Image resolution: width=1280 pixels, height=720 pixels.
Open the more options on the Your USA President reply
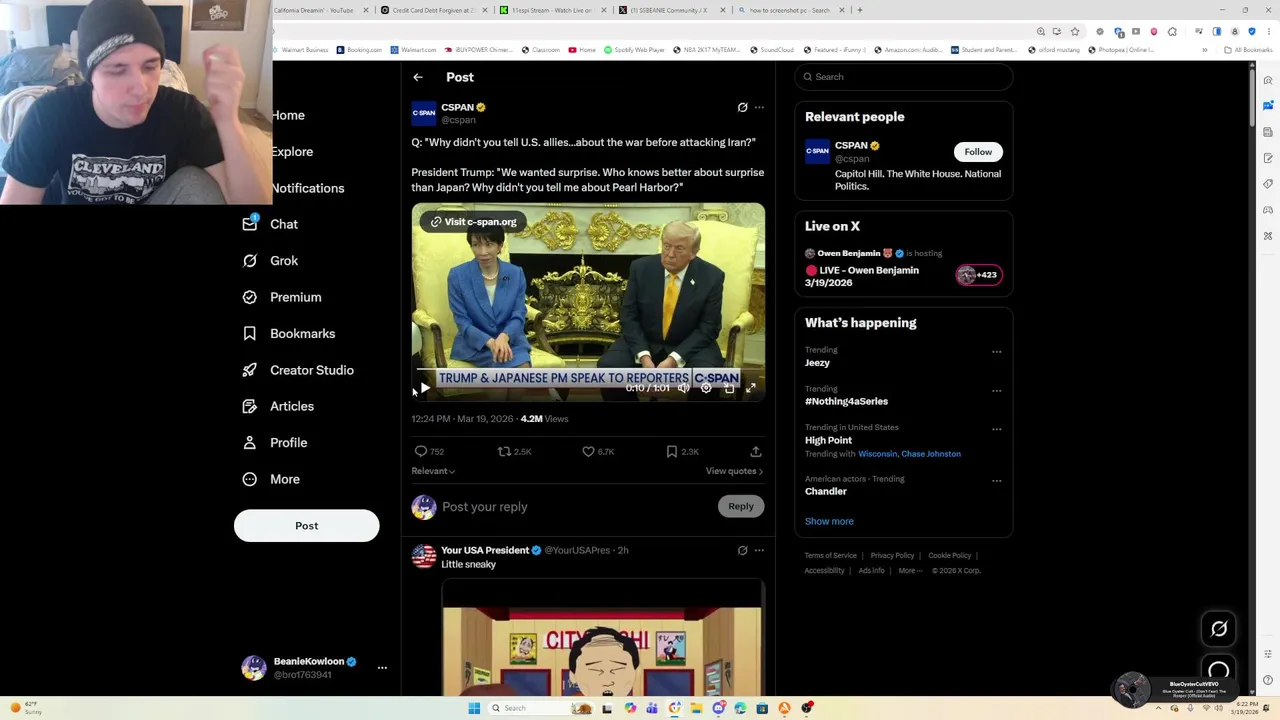[x=759, y=550]
